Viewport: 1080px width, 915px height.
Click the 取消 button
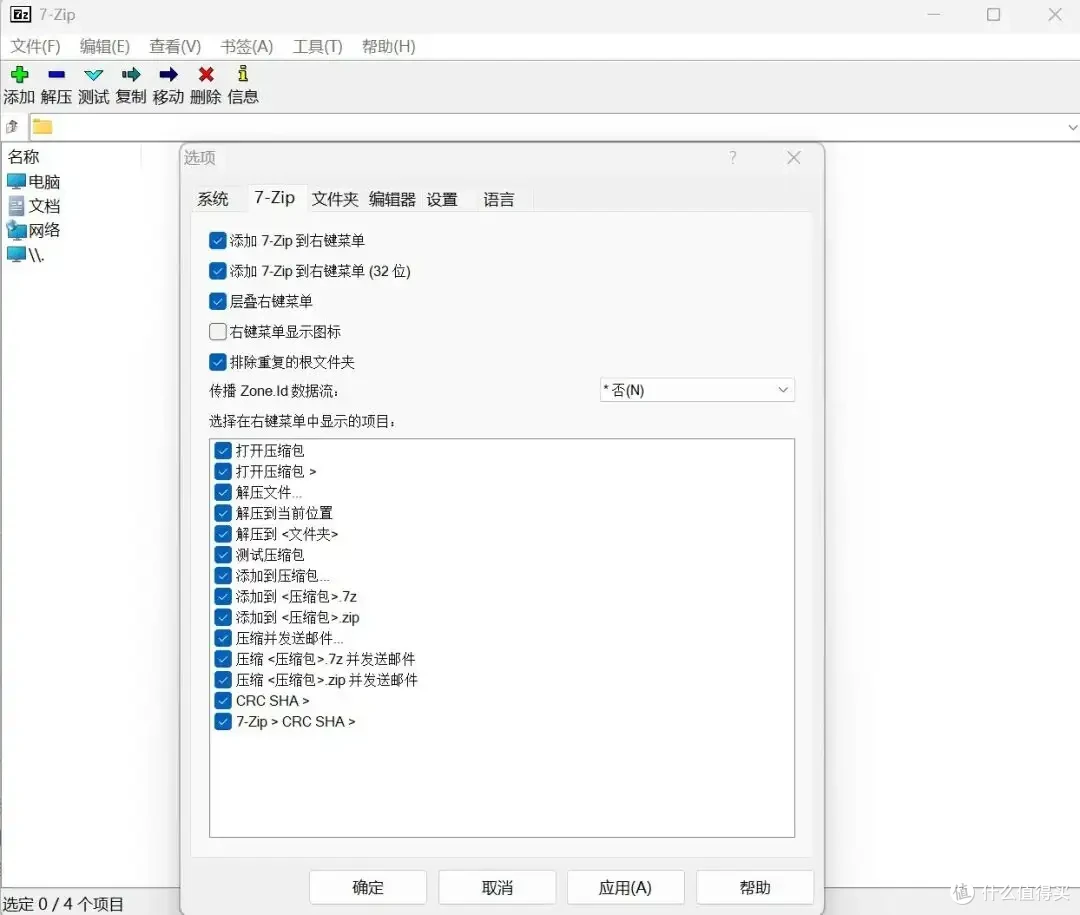497,887
